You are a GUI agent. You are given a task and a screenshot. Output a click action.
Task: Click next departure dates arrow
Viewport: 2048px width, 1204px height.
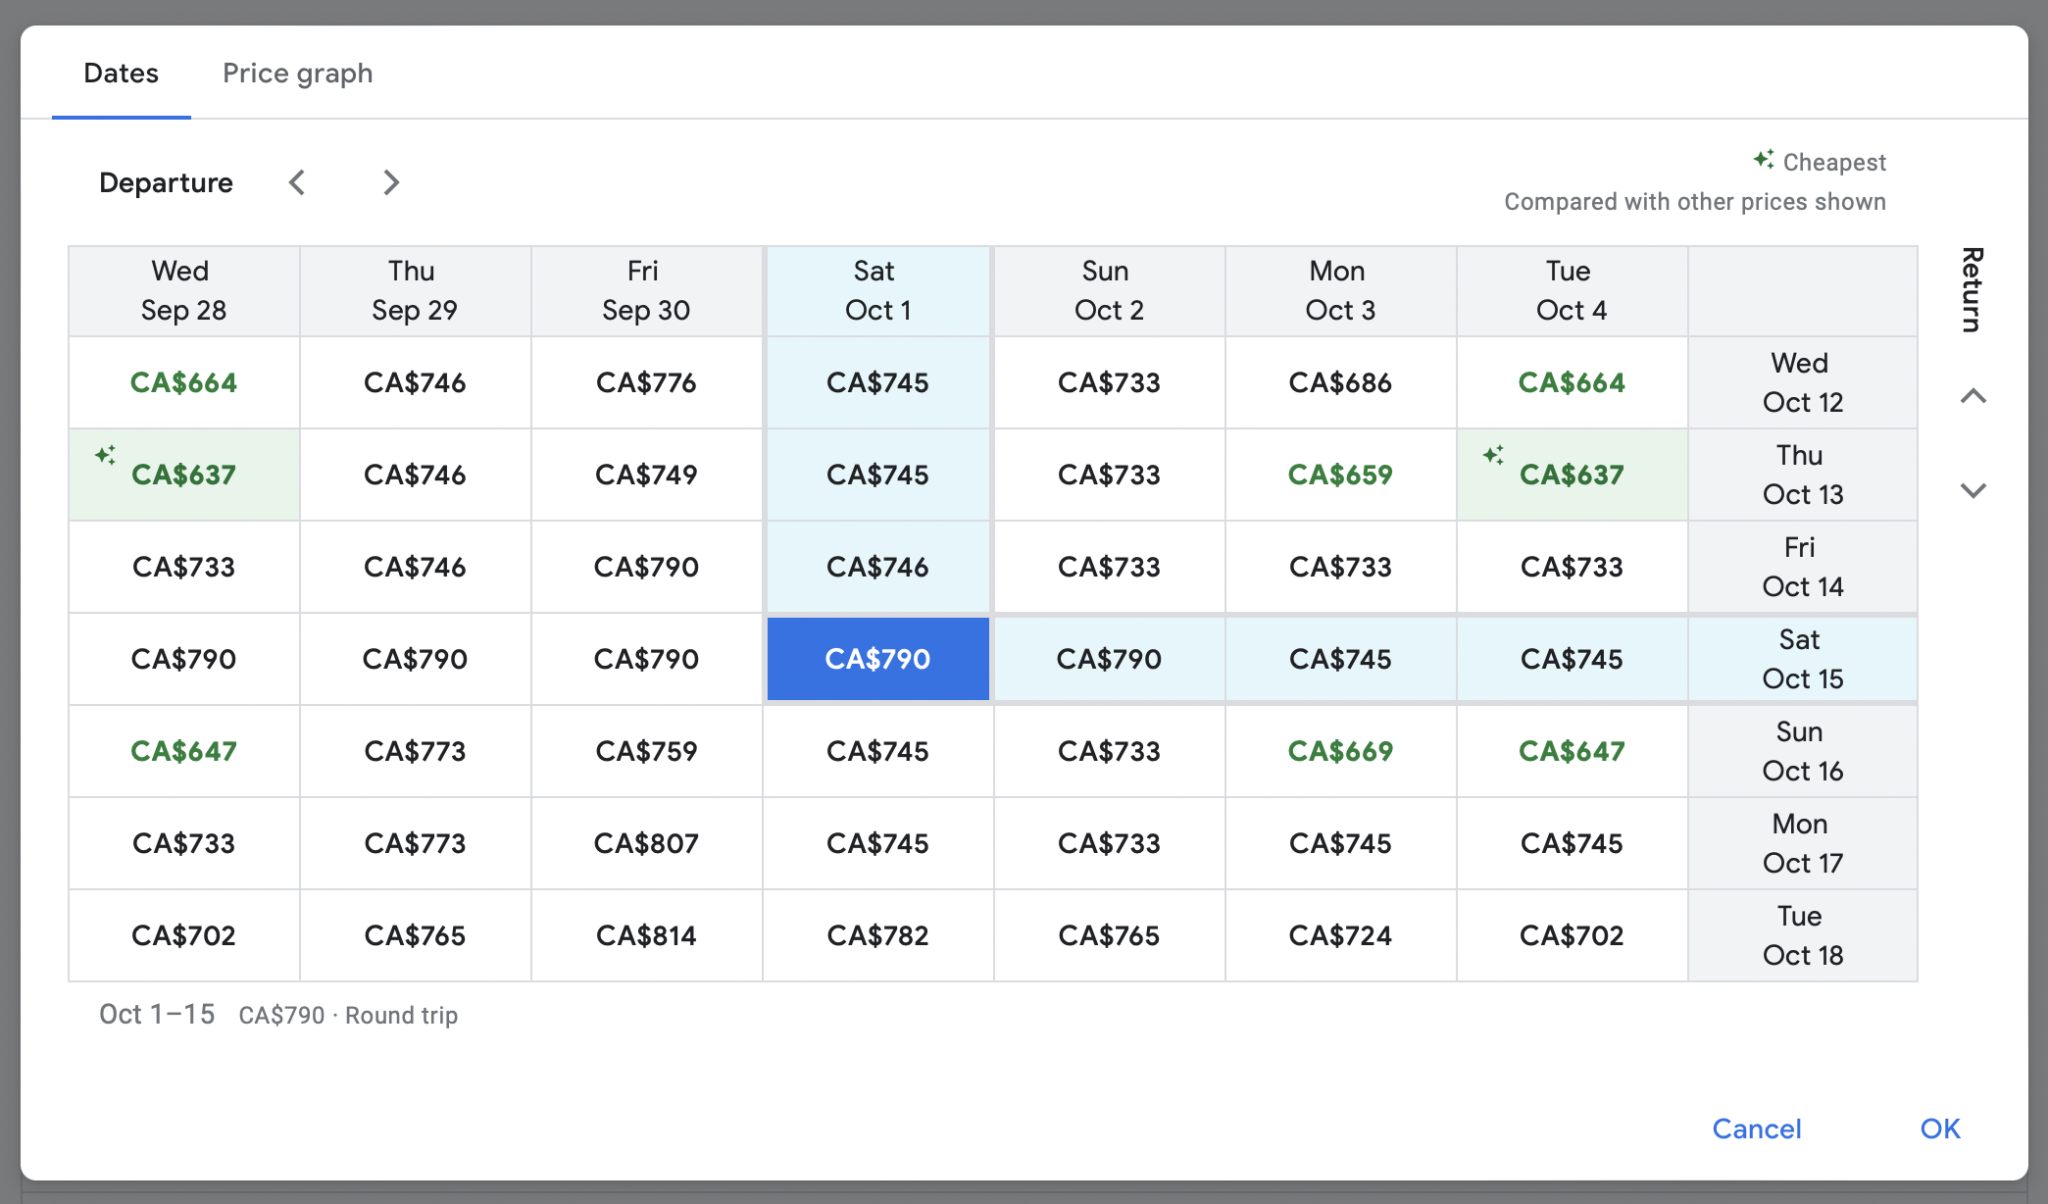pos(391,182)
